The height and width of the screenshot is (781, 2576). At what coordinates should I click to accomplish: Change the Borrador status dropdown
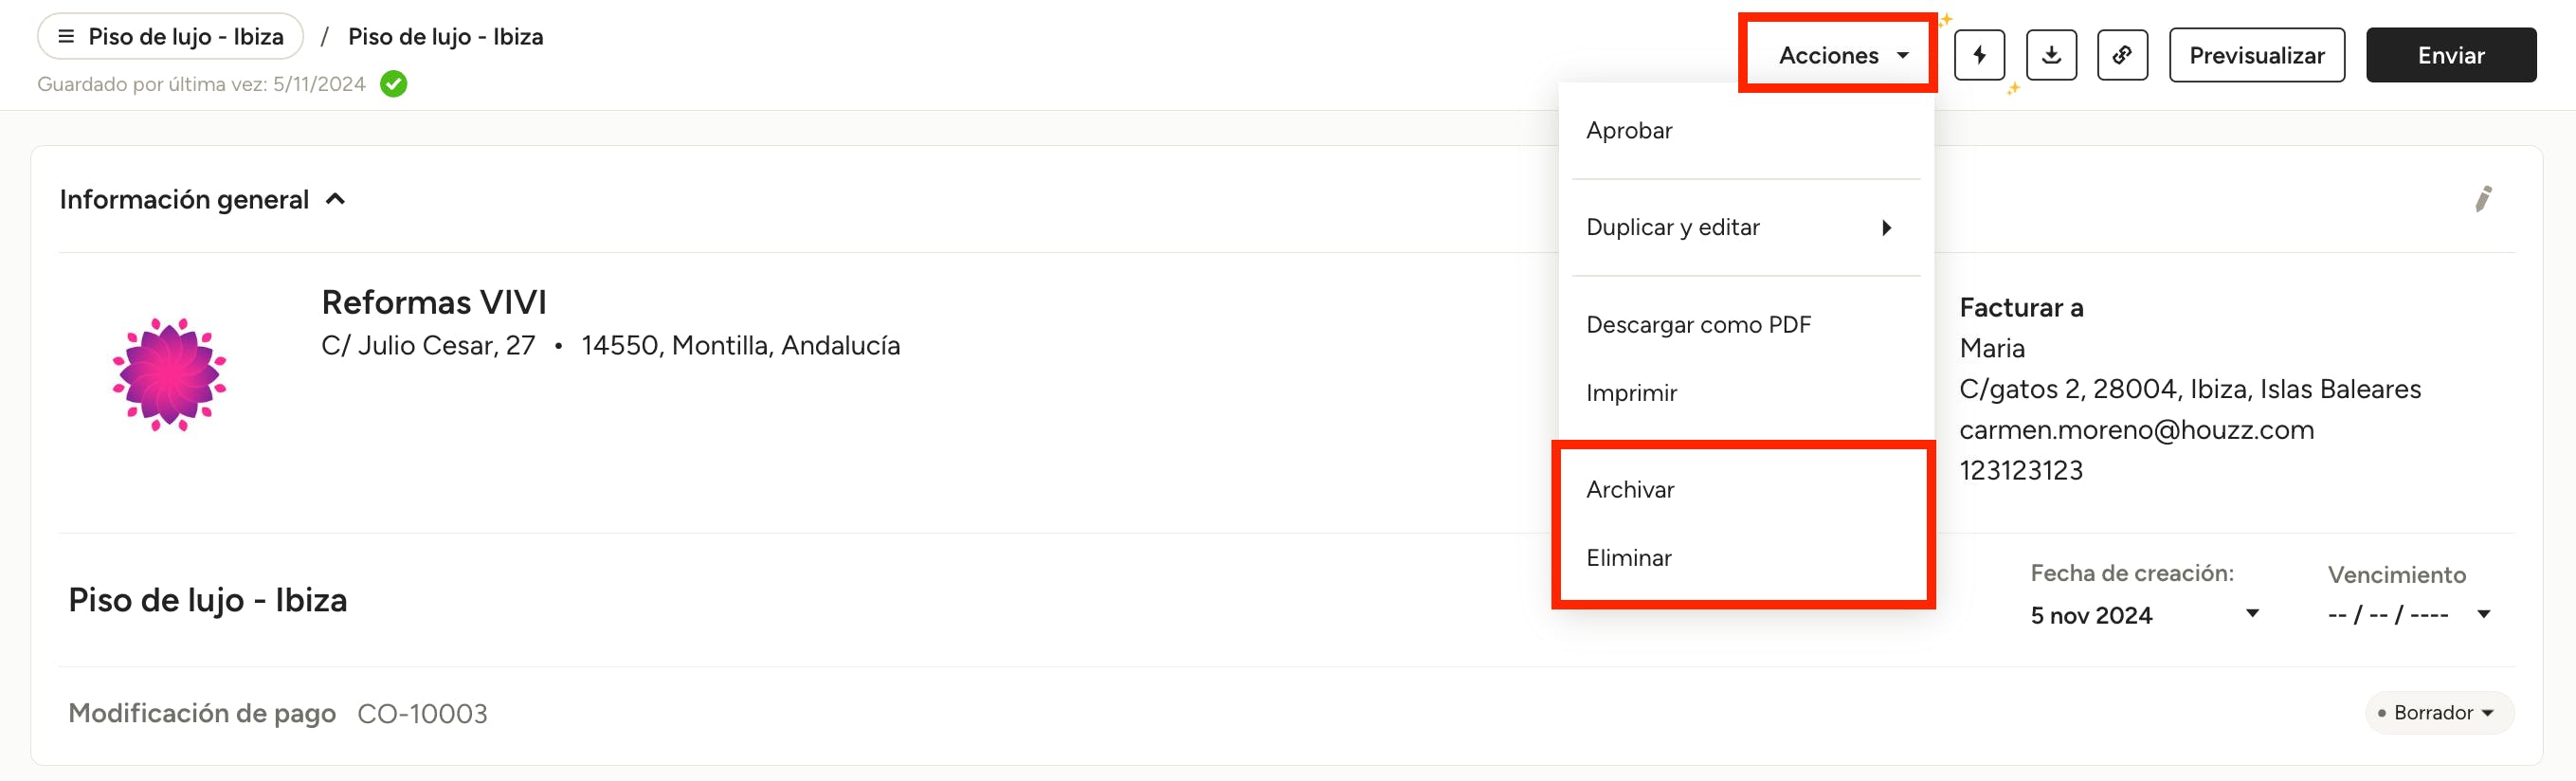coord(2438,713)
